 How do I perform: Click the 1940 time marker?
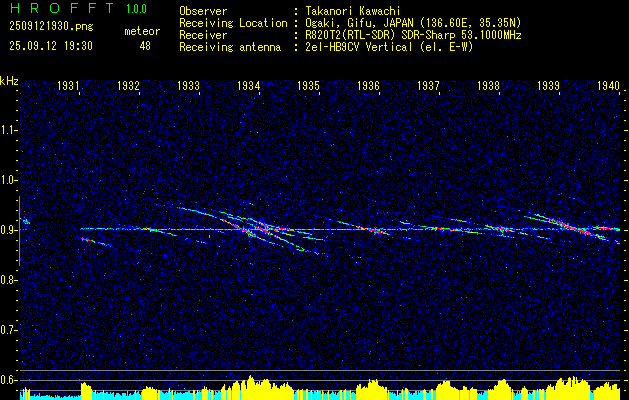tap(608, 85)
